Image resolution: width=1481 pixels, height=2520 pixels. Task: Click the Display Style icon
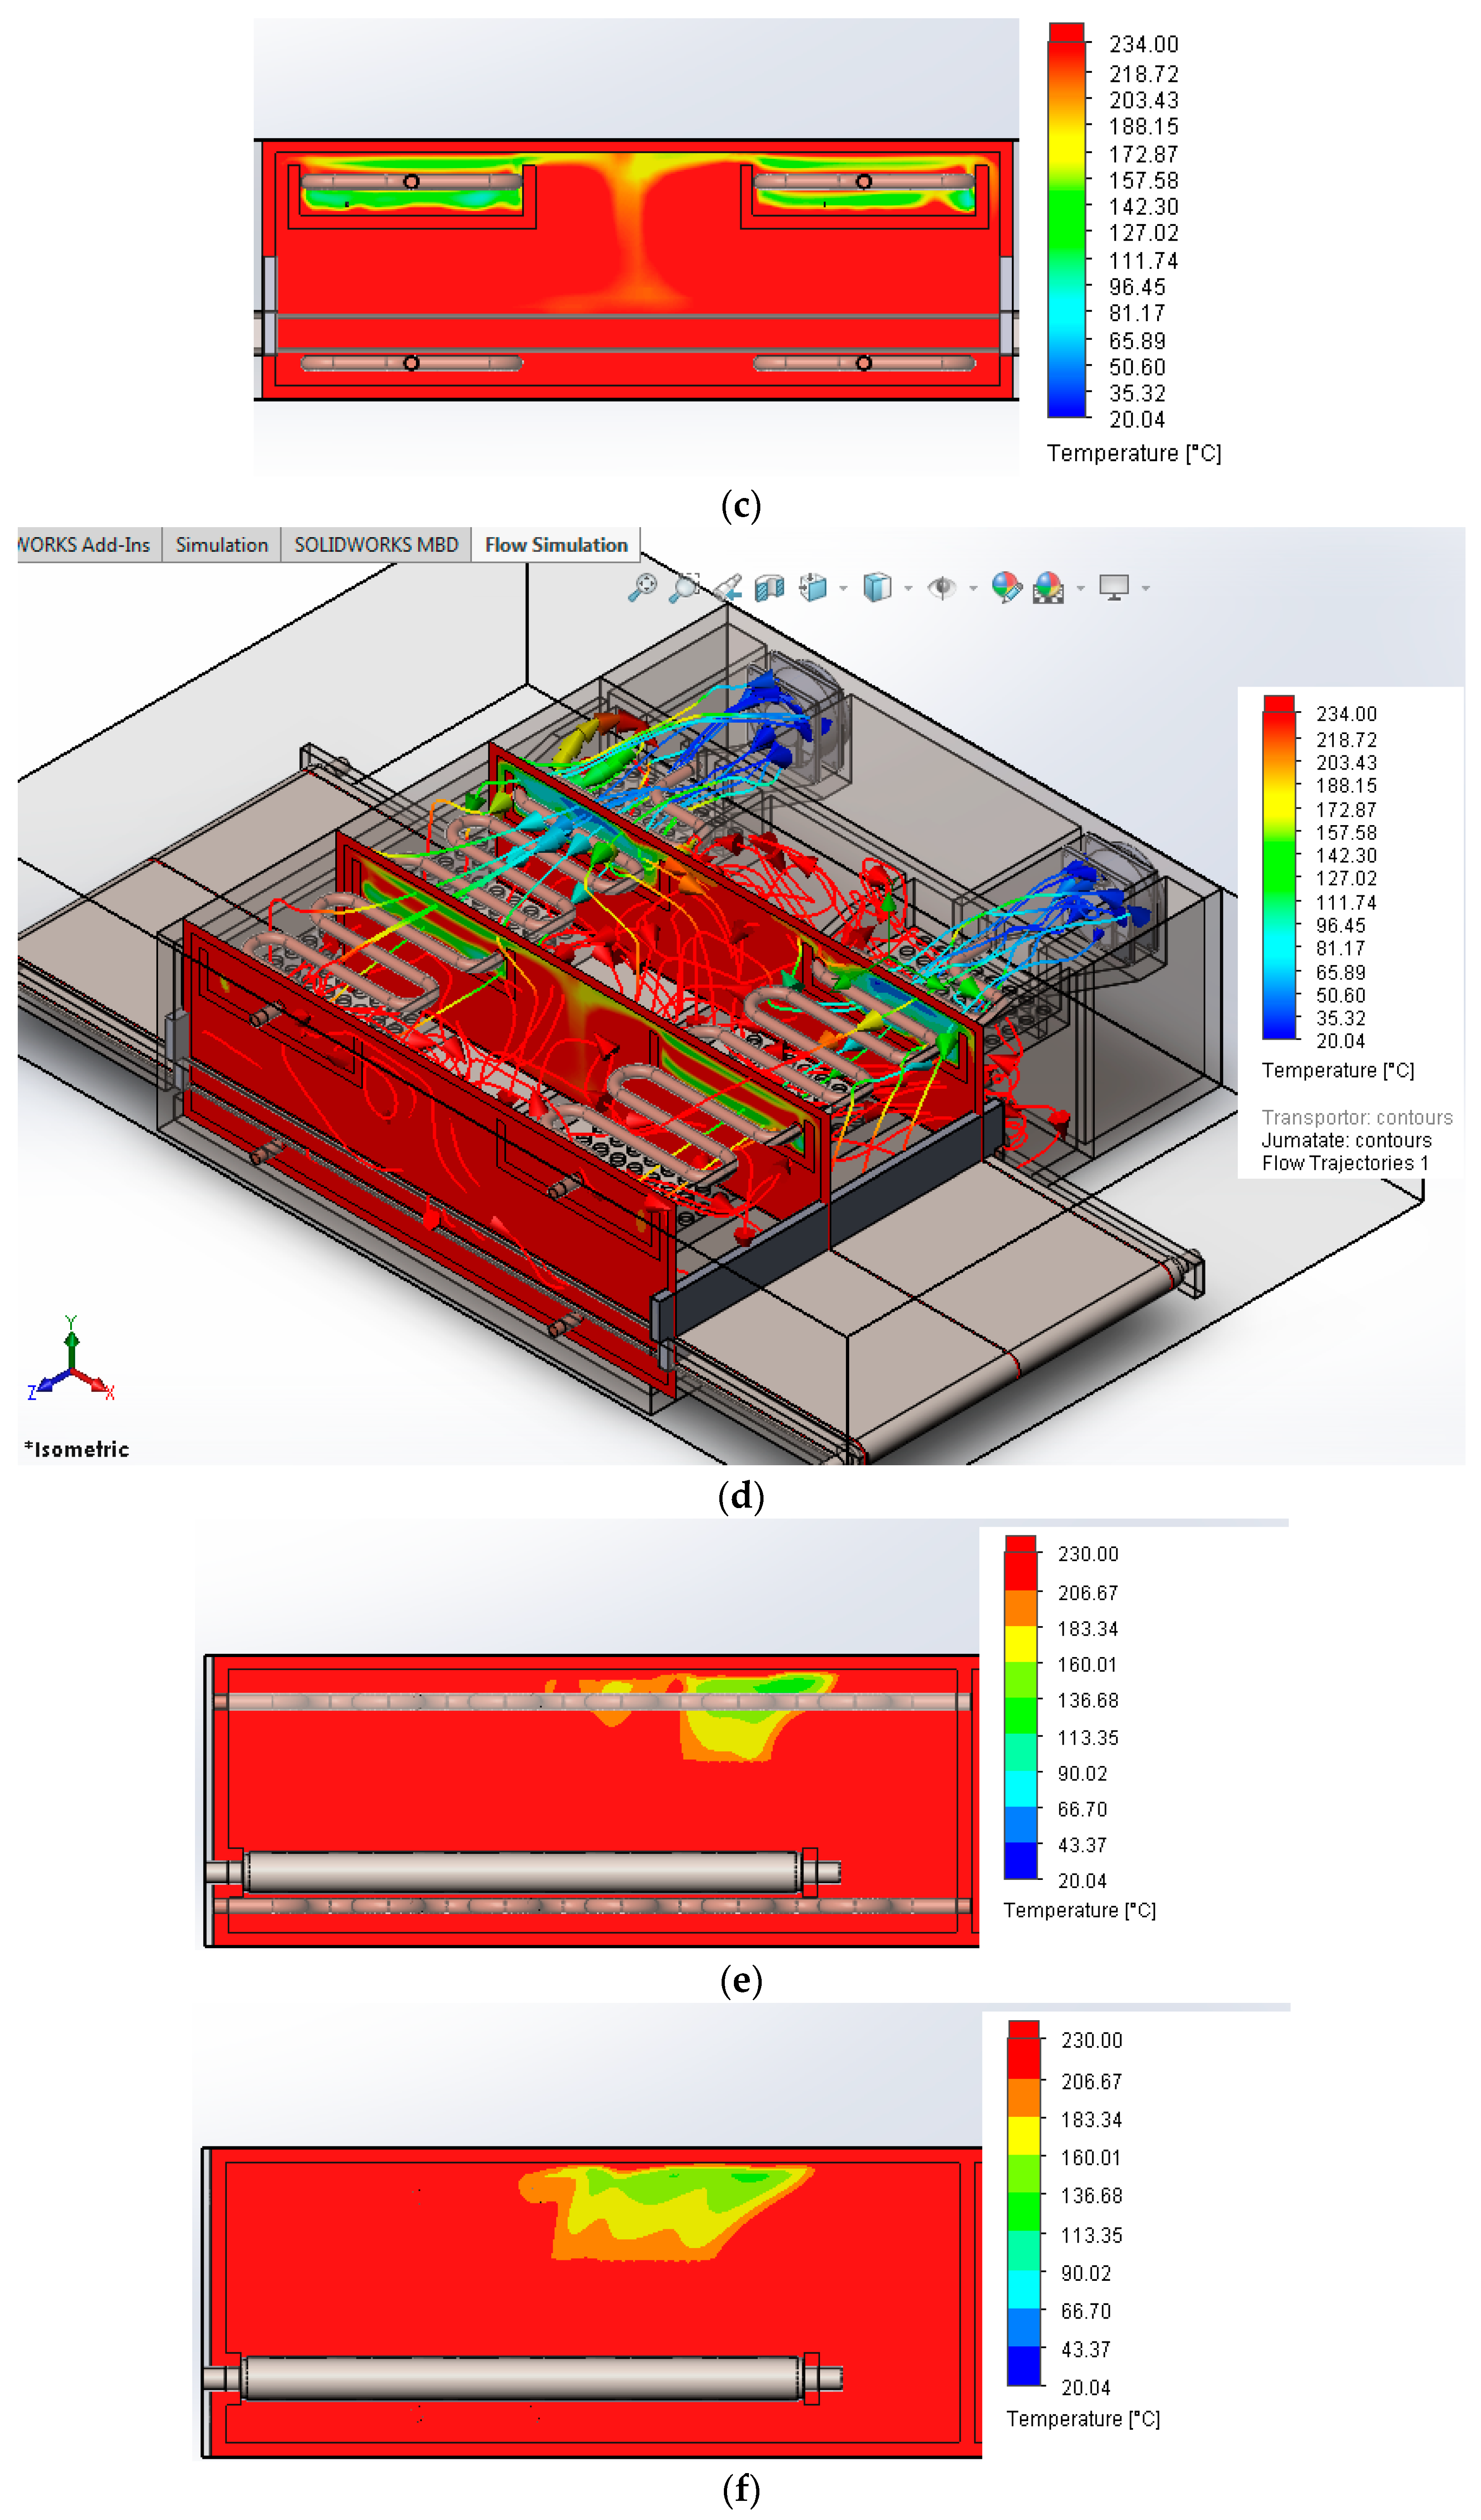point(877,587)
